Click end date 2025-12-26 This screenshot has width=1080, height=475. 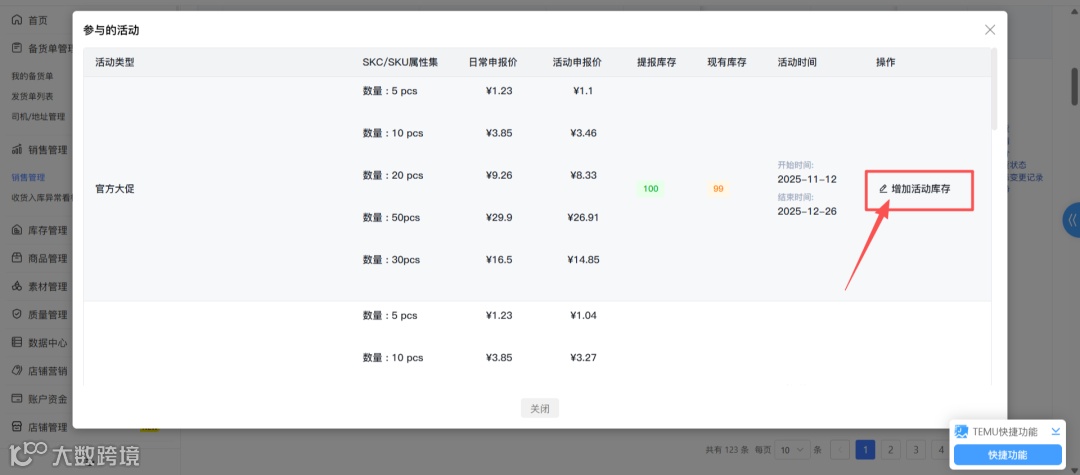pos(807,211)
